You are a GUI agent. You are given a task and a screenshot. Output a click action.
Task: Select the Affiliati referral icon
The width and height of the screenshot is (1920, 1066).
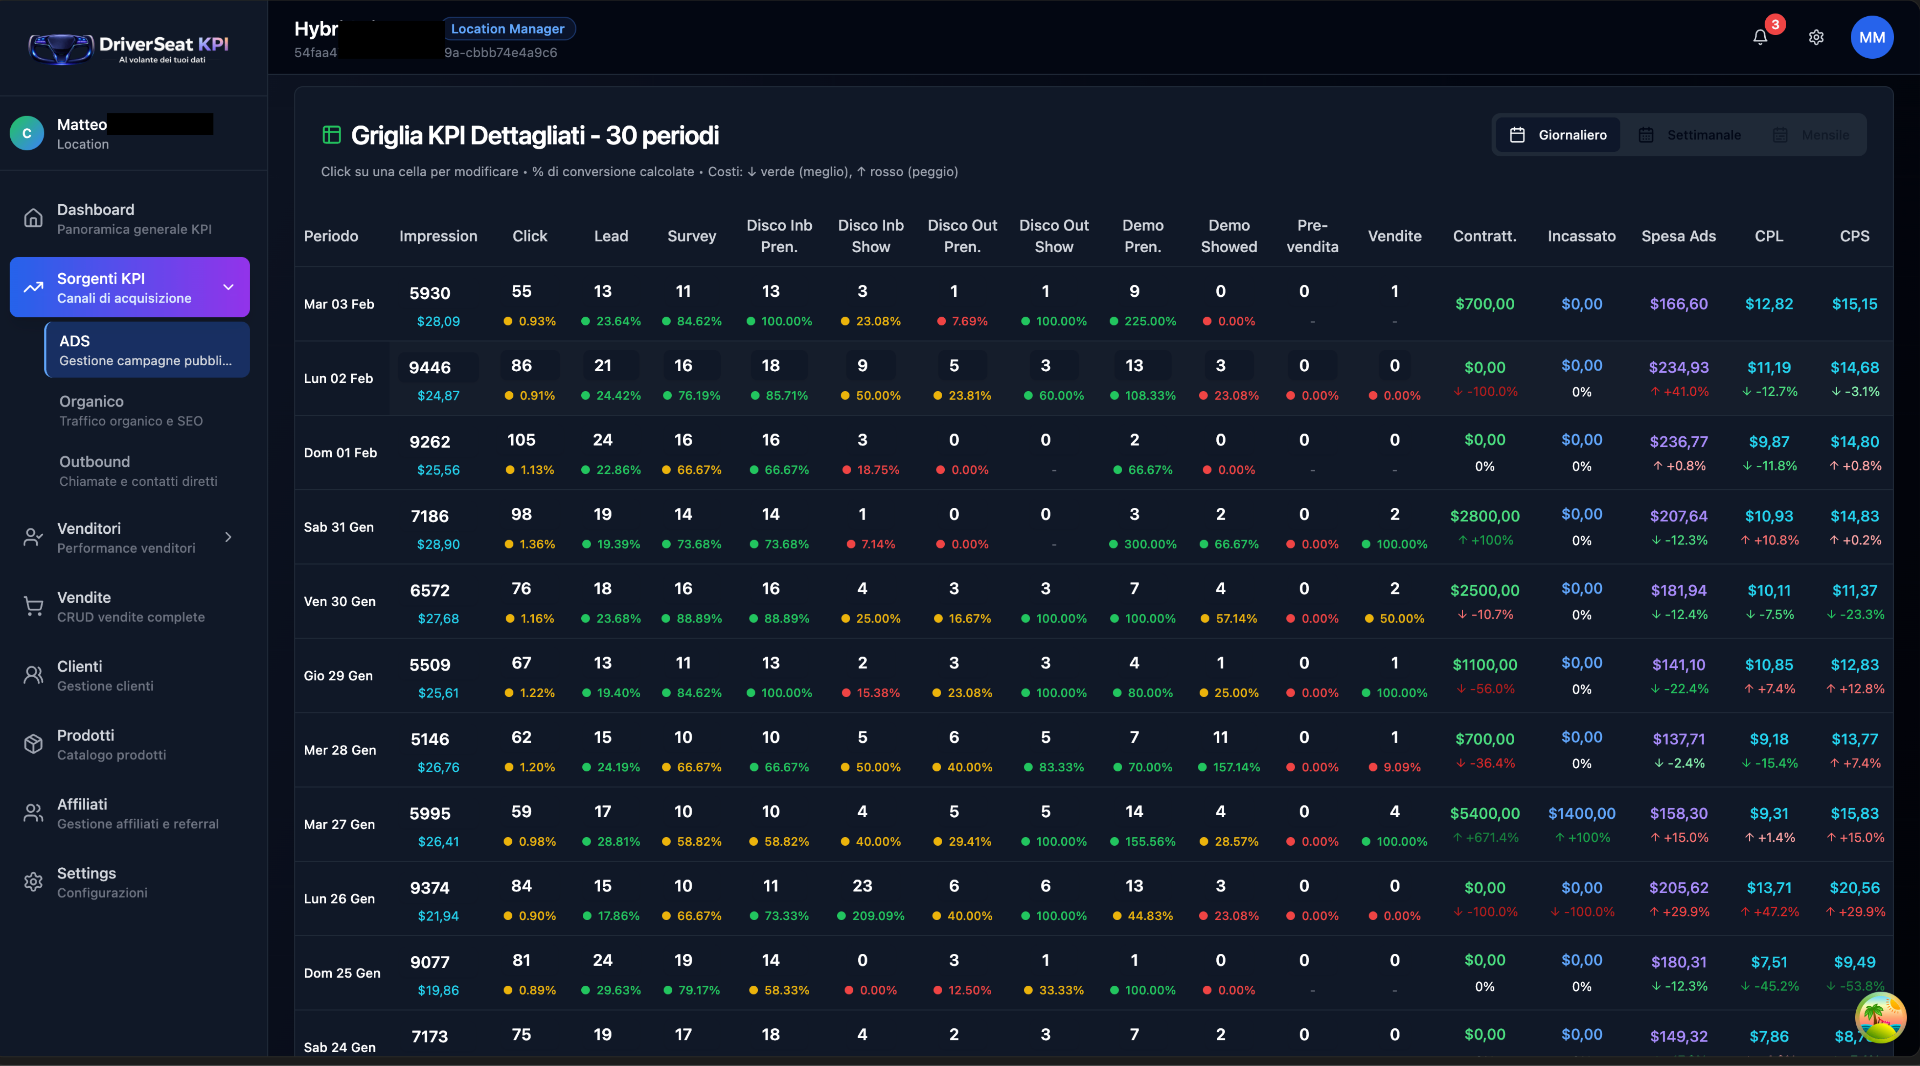tap(33, 812)
